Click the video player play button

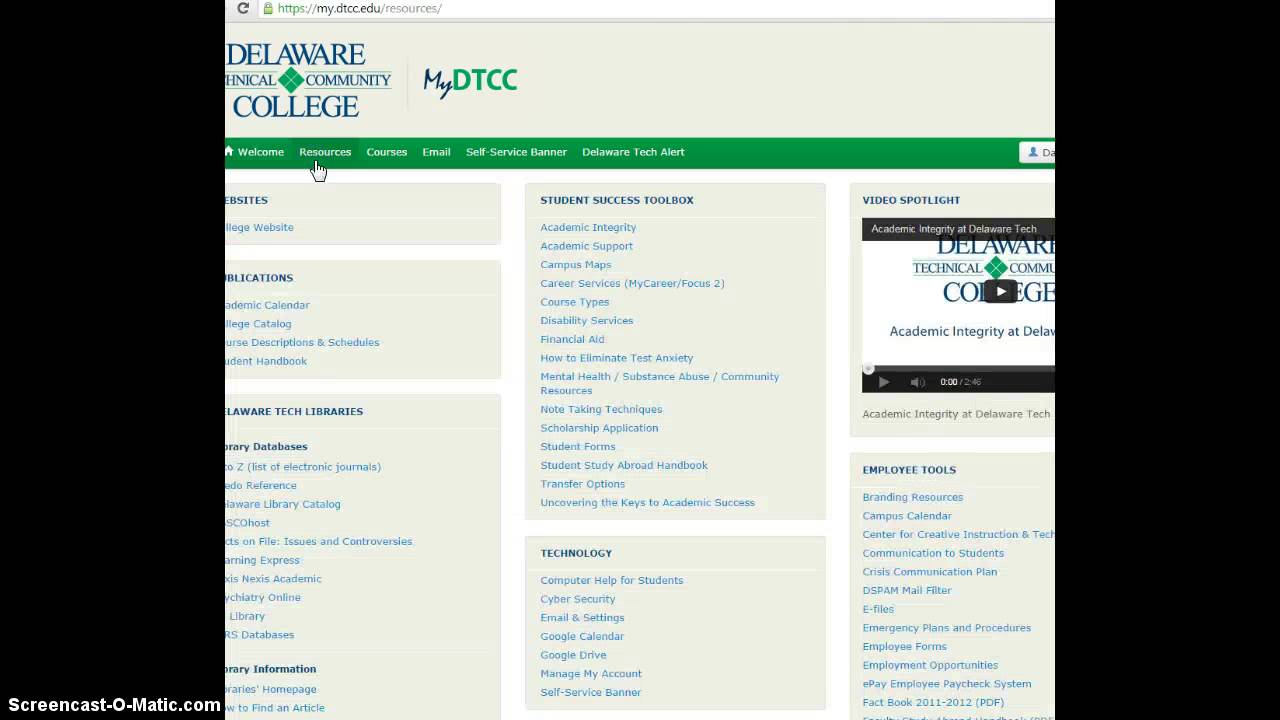(883, 382)
